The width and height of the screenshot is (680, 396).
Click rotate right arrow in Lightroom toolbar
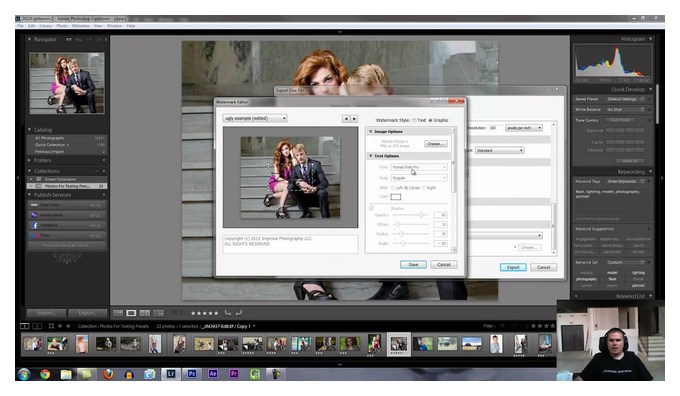coord(239,313)
